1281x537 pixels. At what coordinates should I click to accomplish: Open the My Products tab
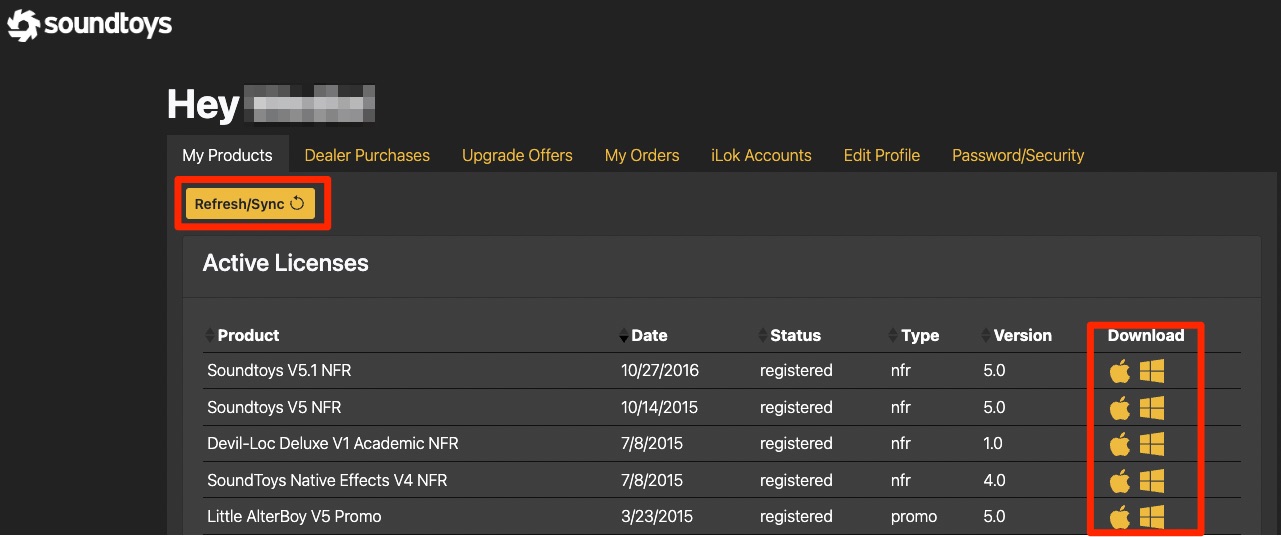(x=227, y=155)
